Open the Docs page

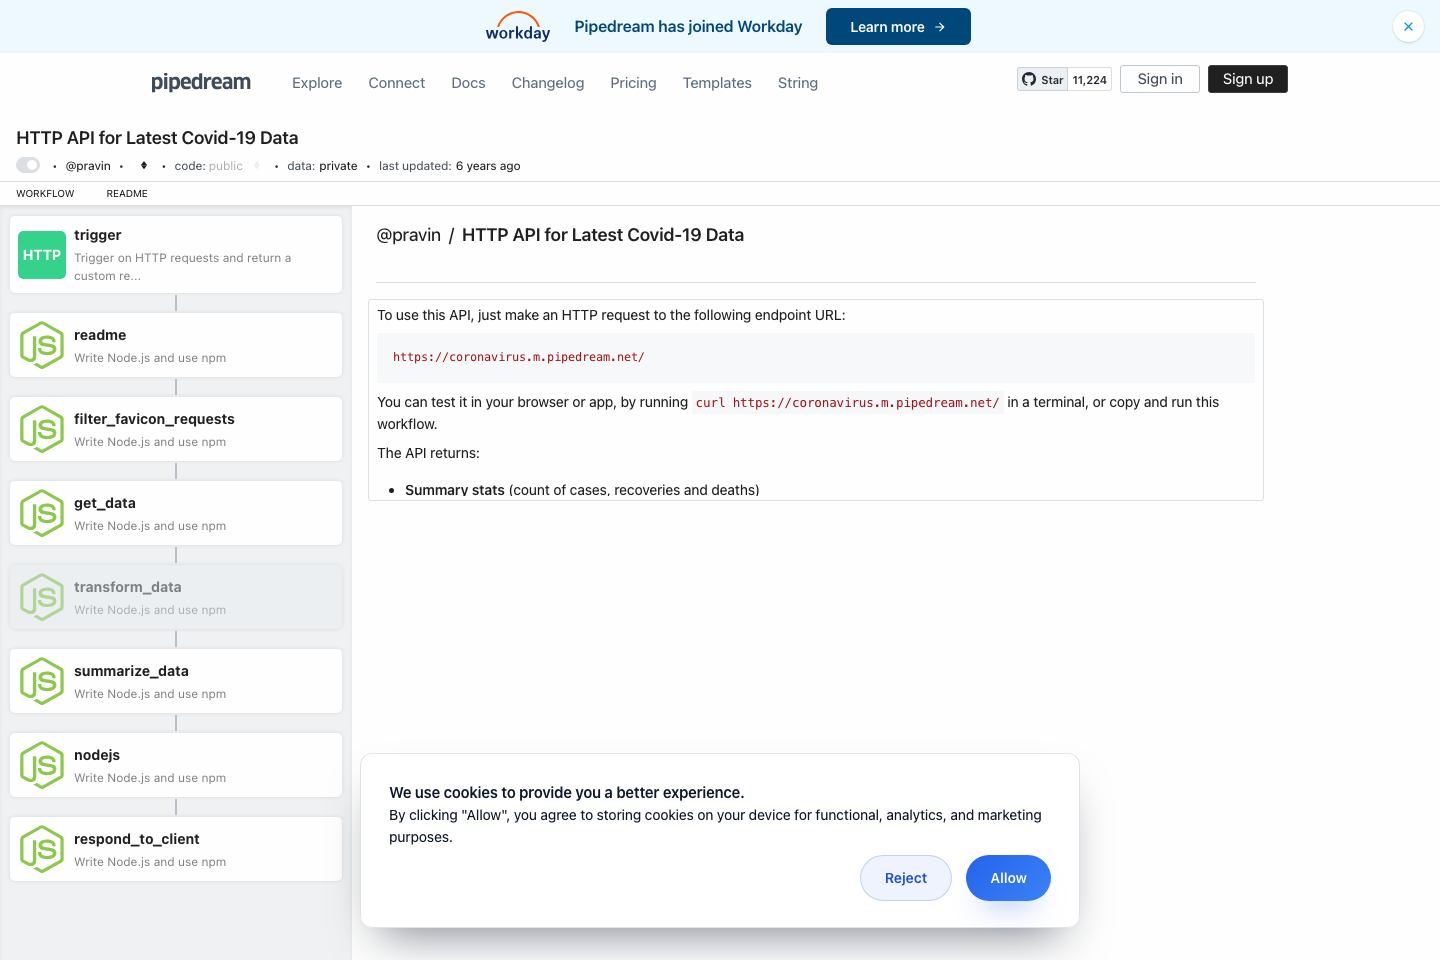click(x=468, y=83)
